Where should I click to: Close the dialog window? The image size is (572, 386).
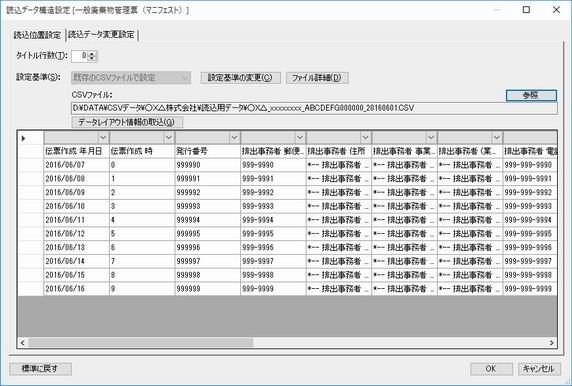(x=556, y=10)
